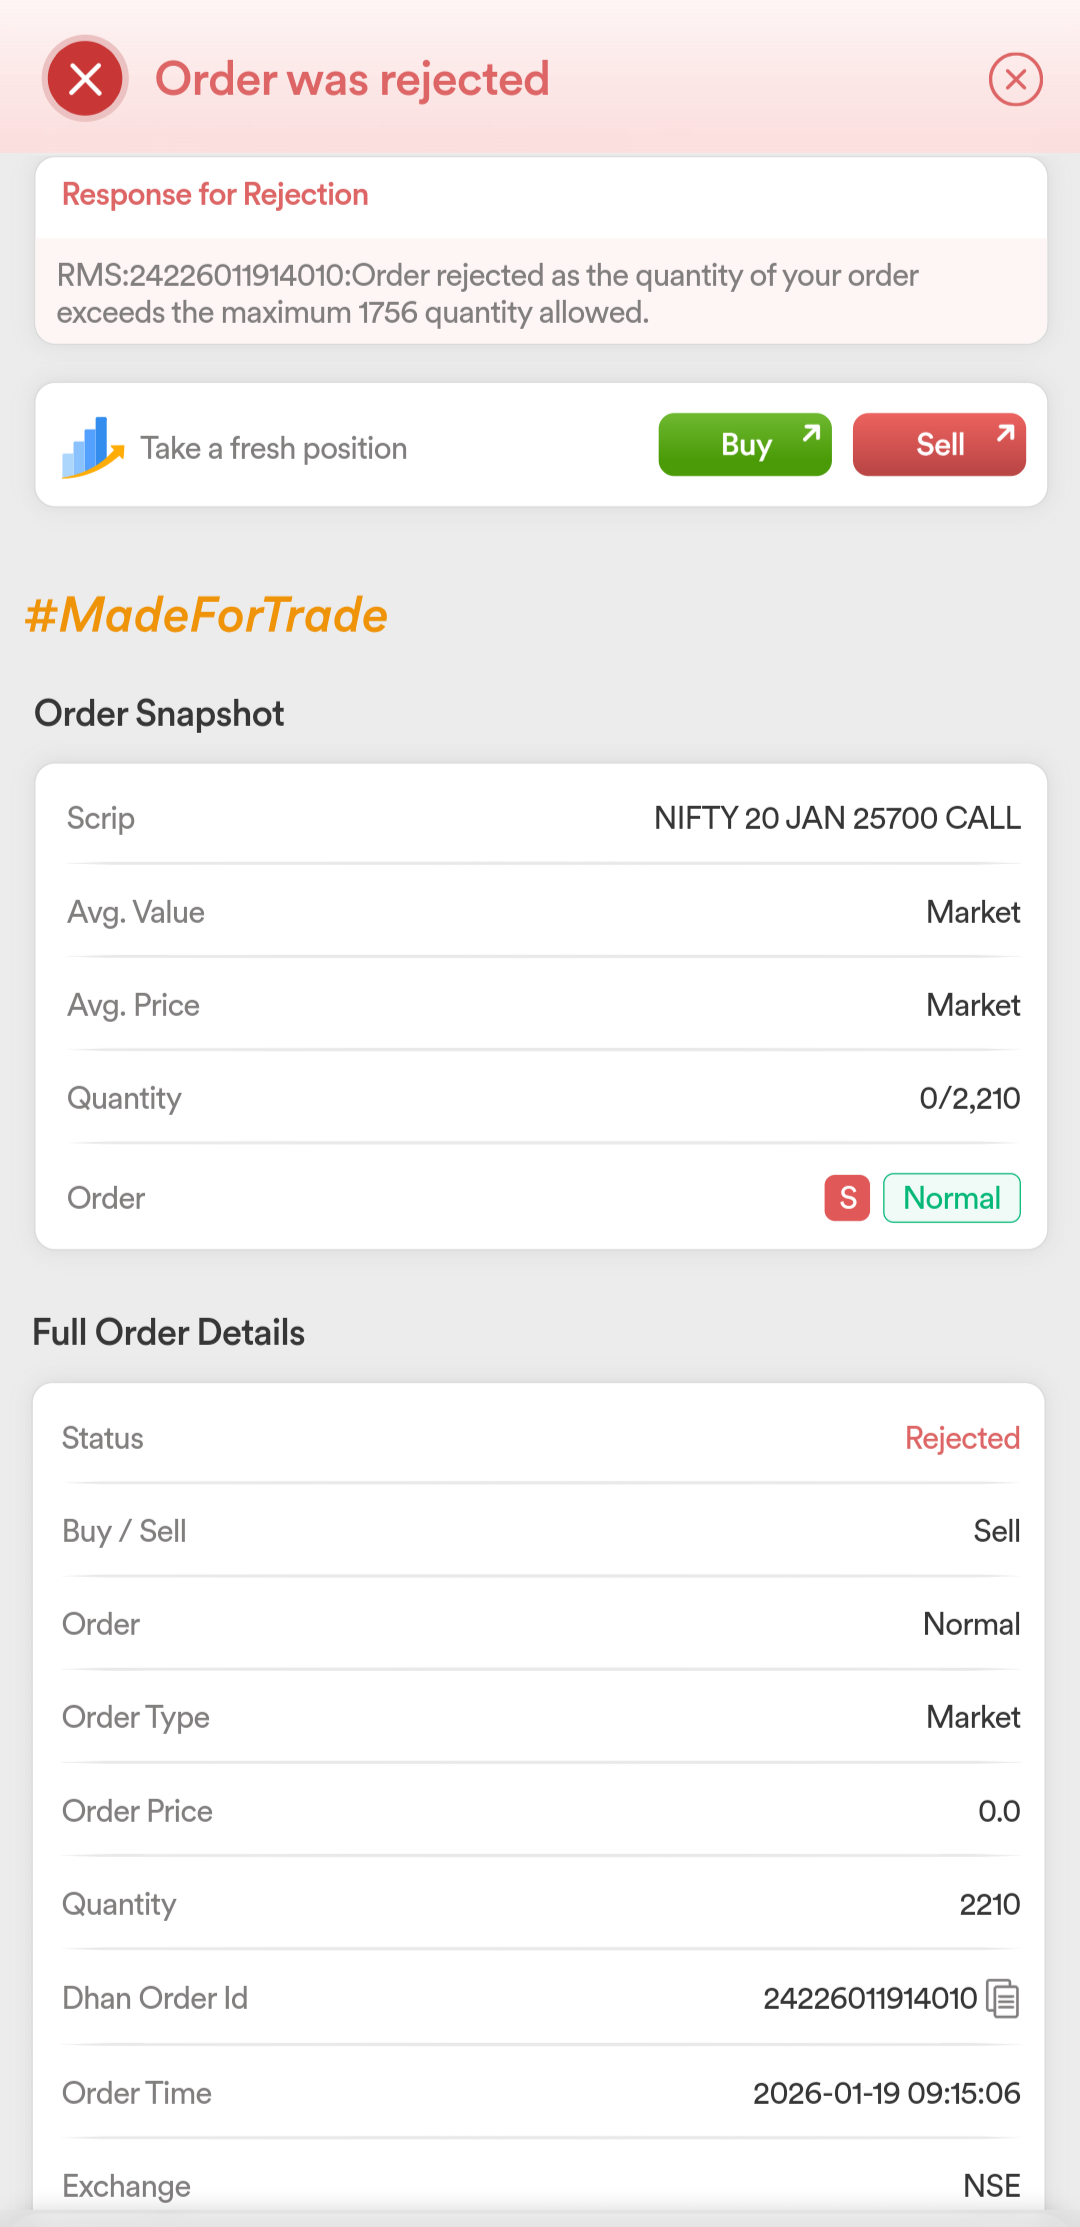Open the #MadeForTrade hashtag
The image size is (1080, 2227).
pyautogui.click(x=206, y=615)
